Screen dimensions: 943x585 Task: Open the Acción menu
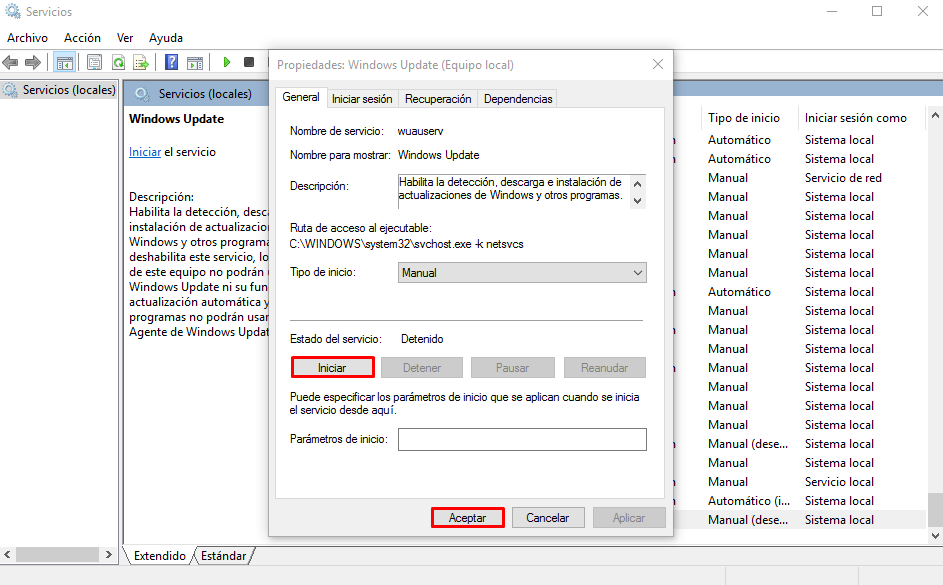pos(82,38)
